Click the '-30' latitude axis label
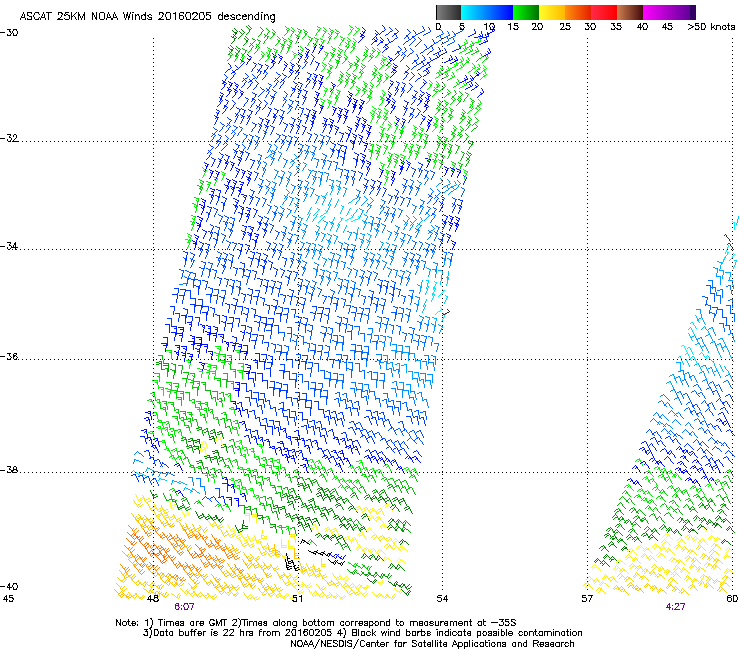740x650 pixels. pyautogui.click(x=9, y=33)
